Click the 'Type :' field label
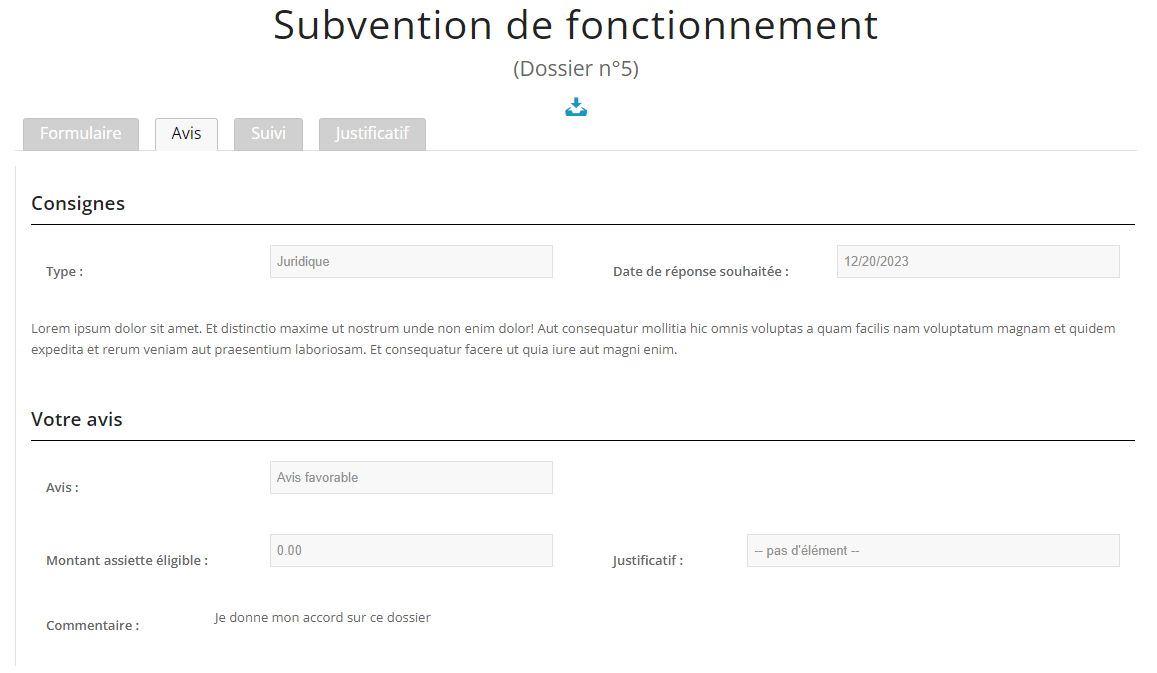The height and width of the screenshot is (673, 1157). point(65,272)
